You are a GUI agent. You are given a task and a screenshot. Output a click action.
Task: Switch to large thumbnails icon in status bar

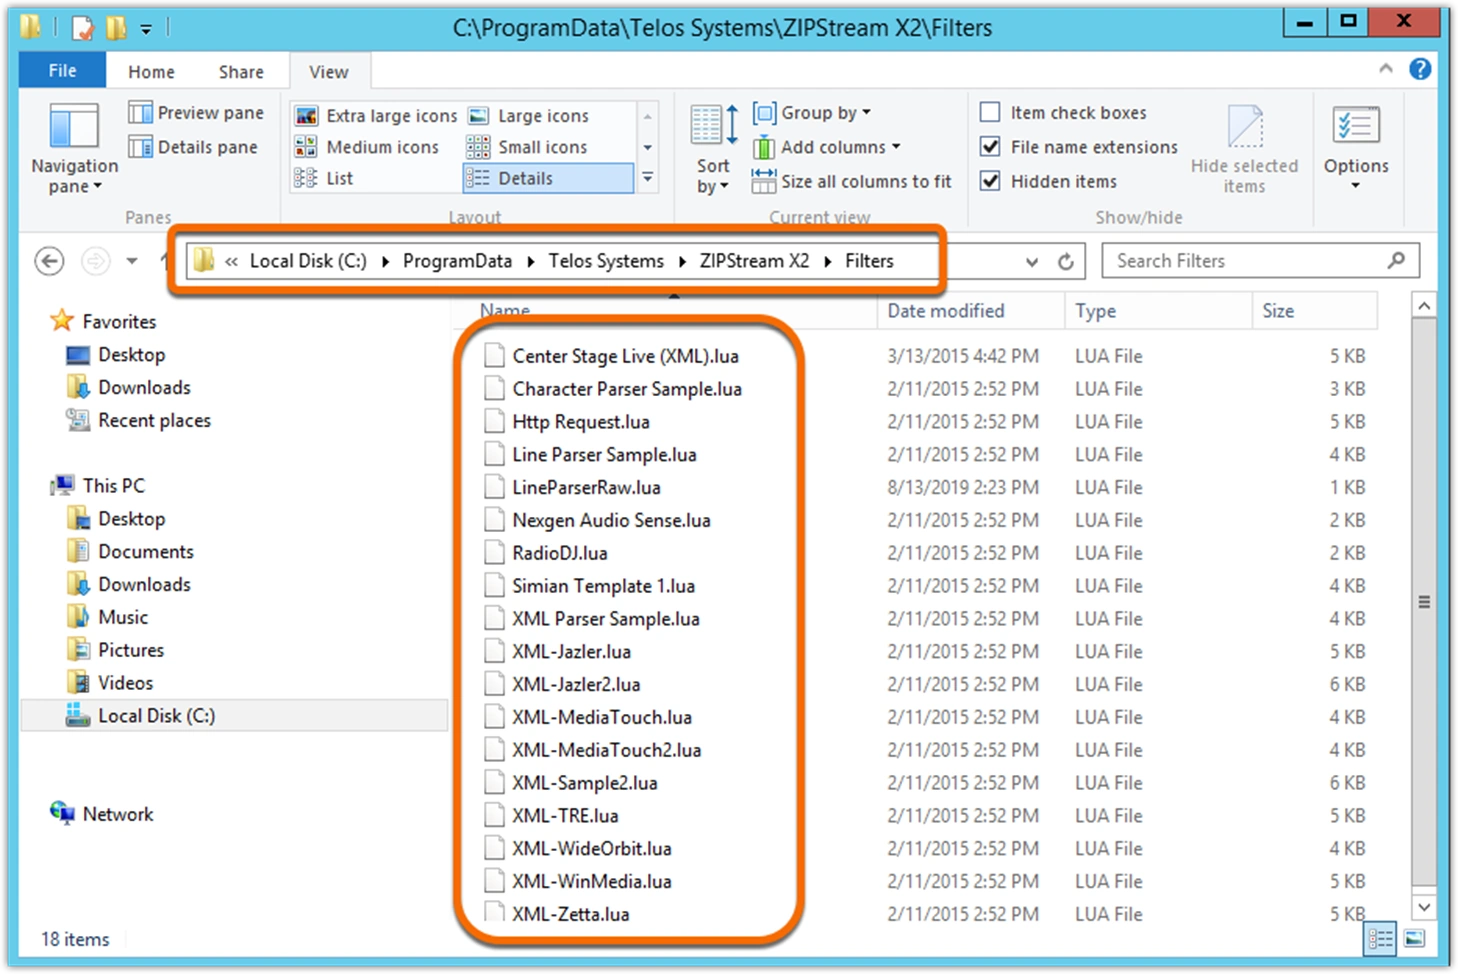[1414, 938]
